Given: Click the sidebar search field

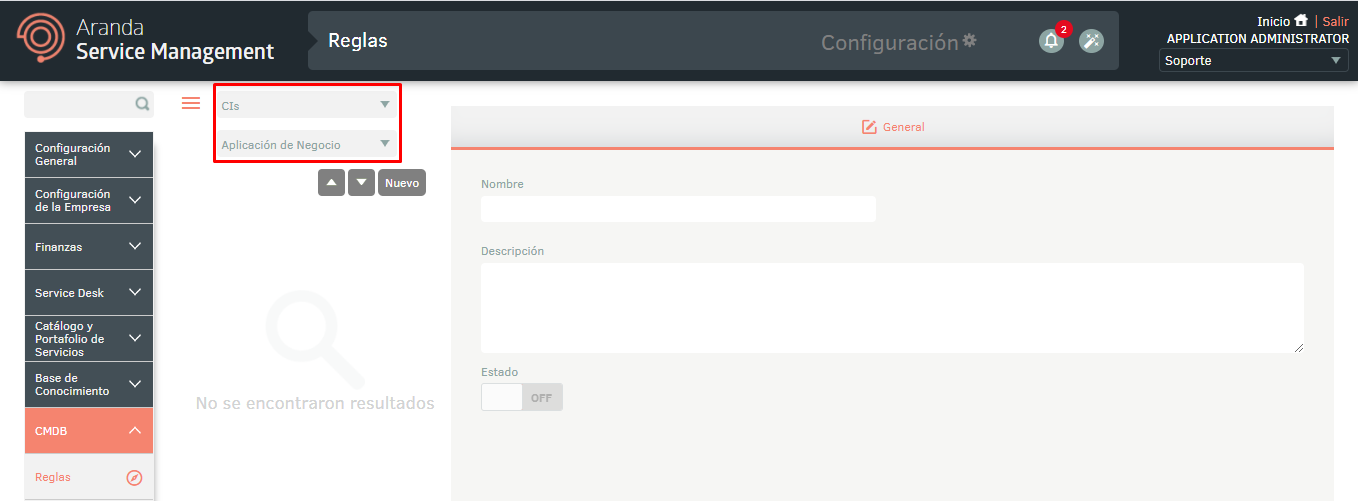Looking at the screenshot, I should point(89,104).
